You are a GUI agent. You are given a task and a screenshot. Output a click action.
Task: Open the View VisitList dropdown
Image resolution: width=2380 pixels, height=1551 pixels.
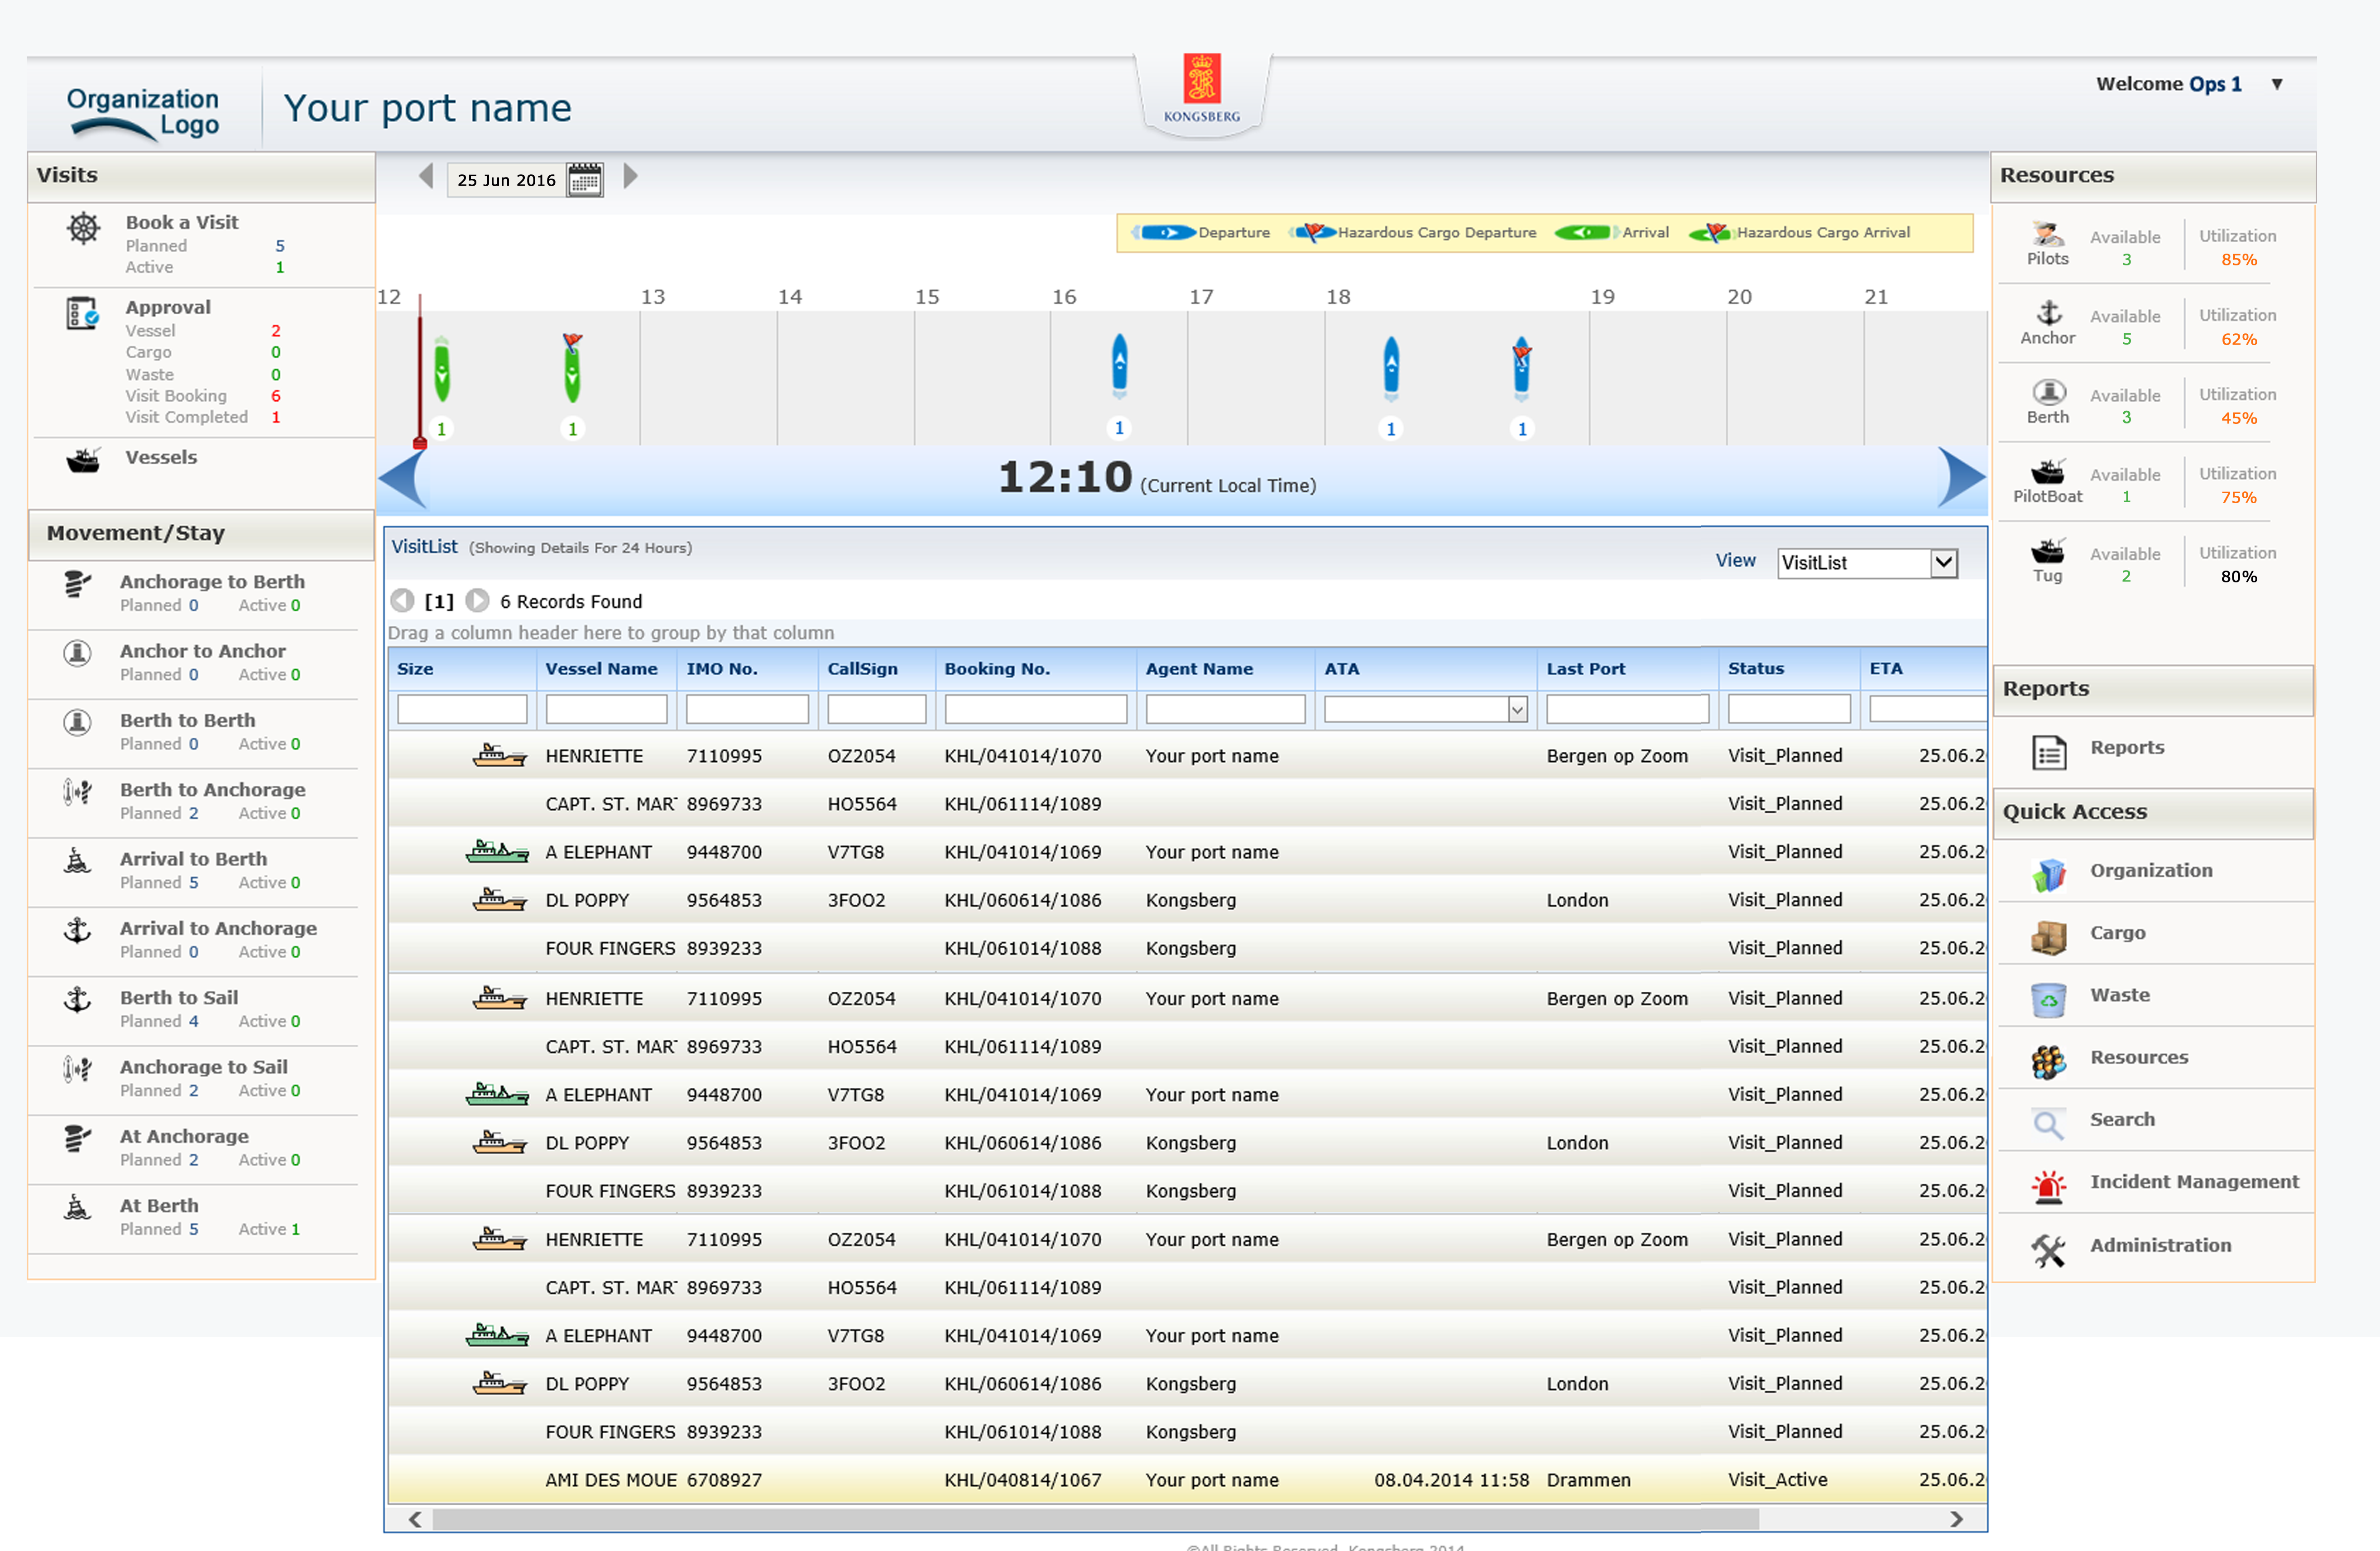1942,563
